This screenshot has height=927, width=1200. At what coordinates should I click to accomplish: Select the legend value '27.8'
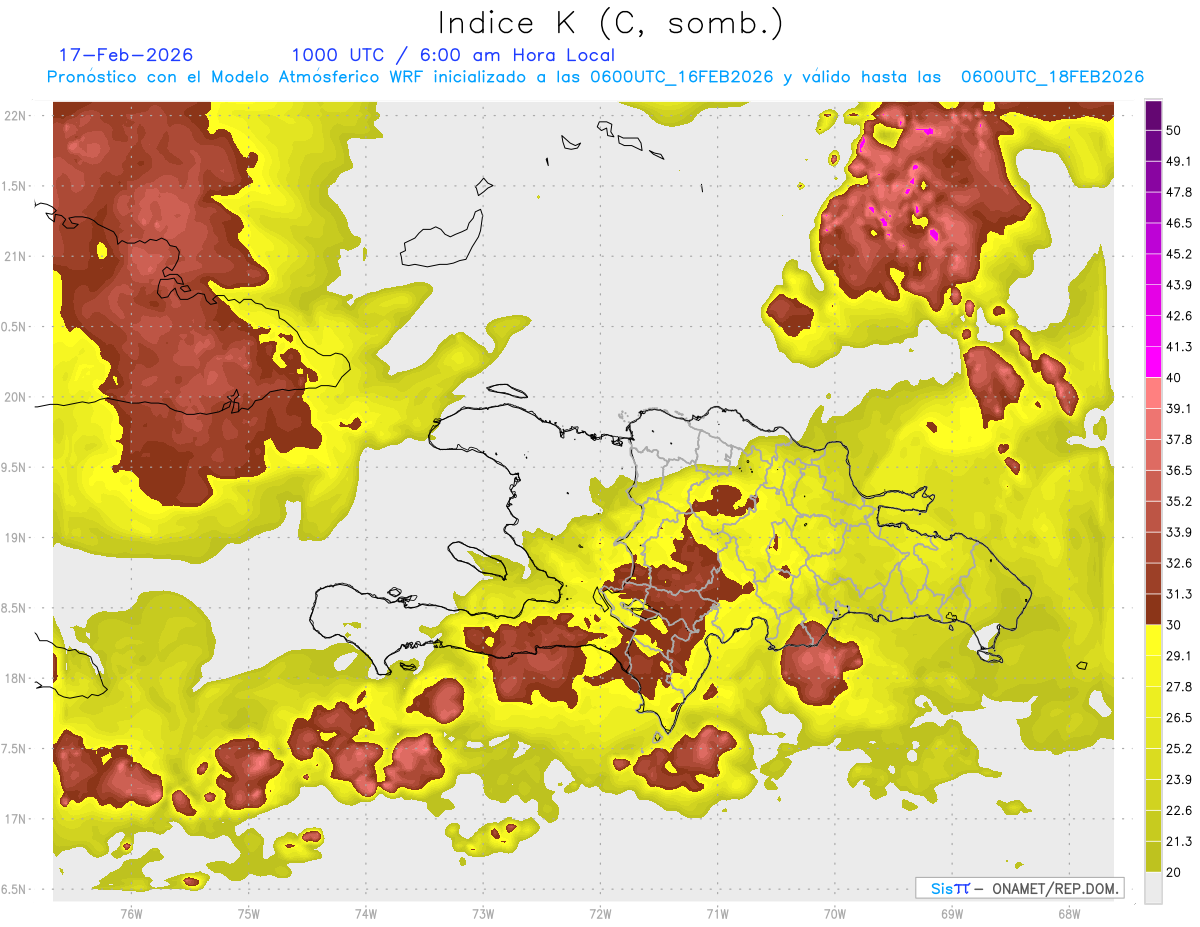1179,686
